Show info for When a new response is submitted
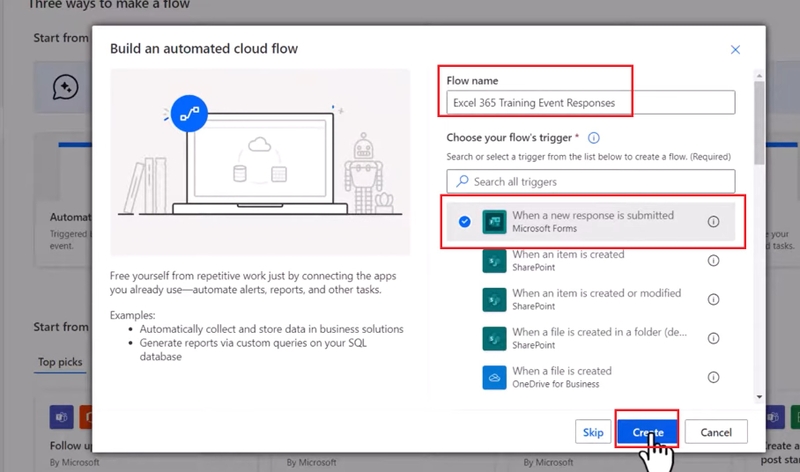 [713, 221]
